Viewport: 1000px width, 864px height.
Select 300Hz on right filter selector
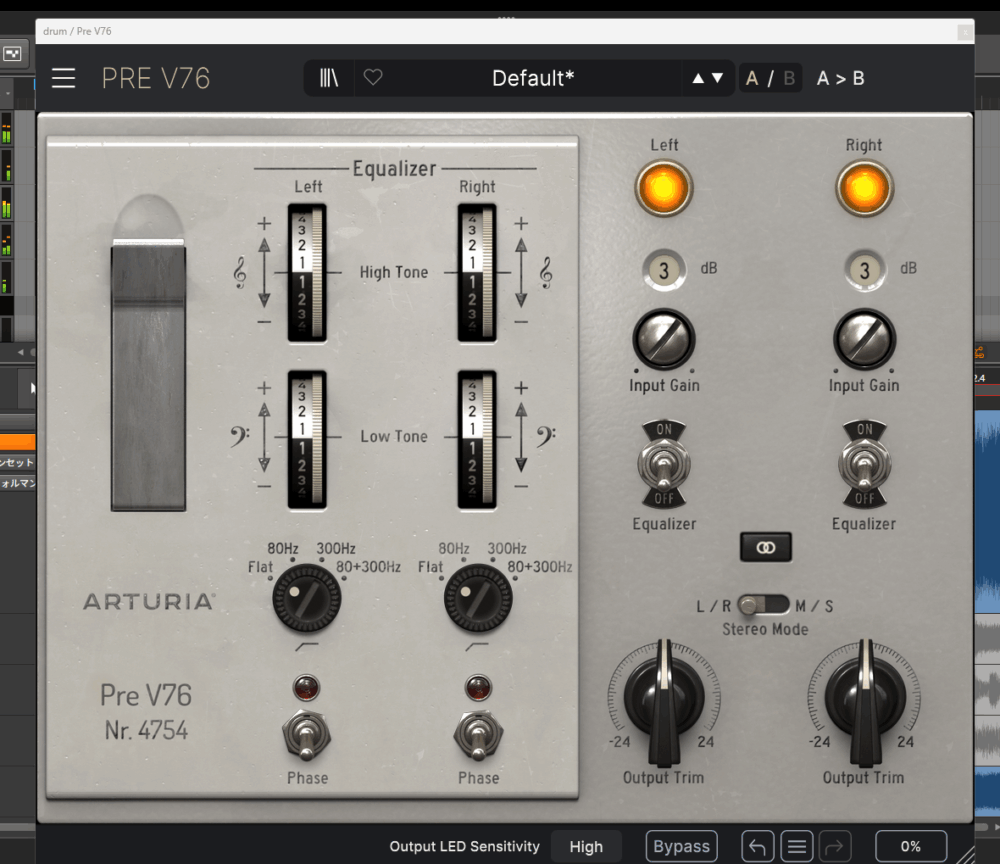[x=507, y=548]
